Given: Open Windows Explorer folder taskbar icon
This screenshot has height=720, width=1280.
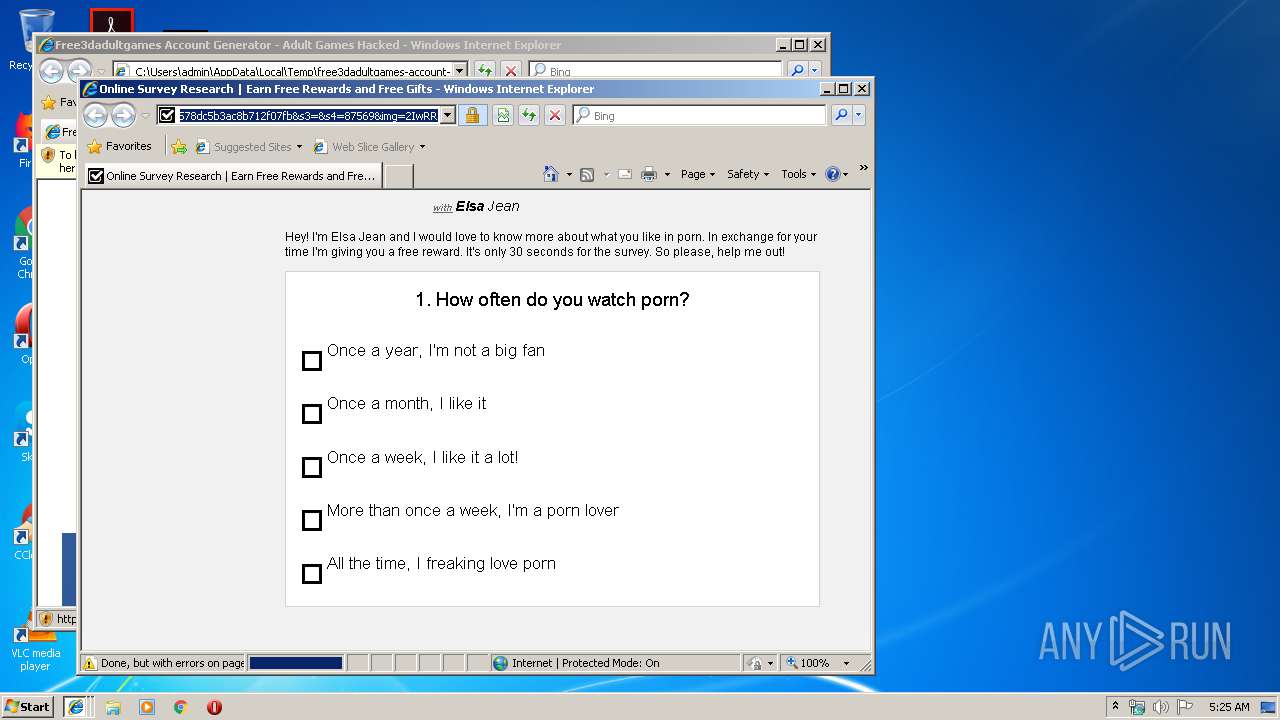Looking at the screenshot, I should pos(113,707).
